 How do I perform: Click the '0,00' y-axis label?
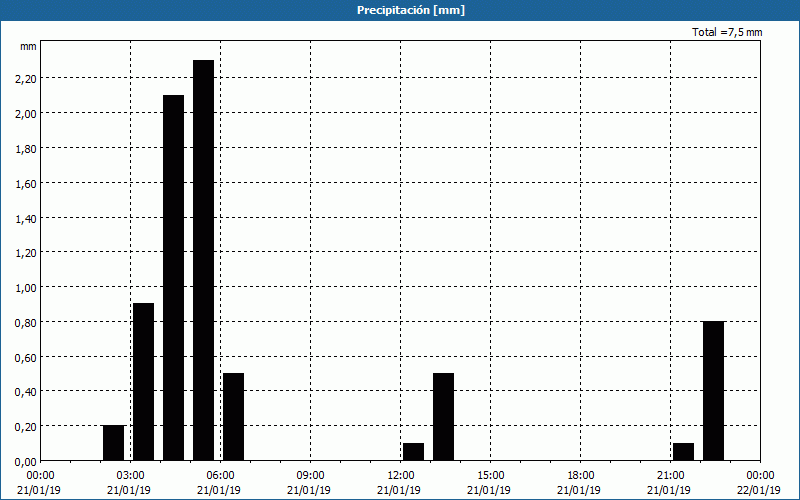pos(26,462)
